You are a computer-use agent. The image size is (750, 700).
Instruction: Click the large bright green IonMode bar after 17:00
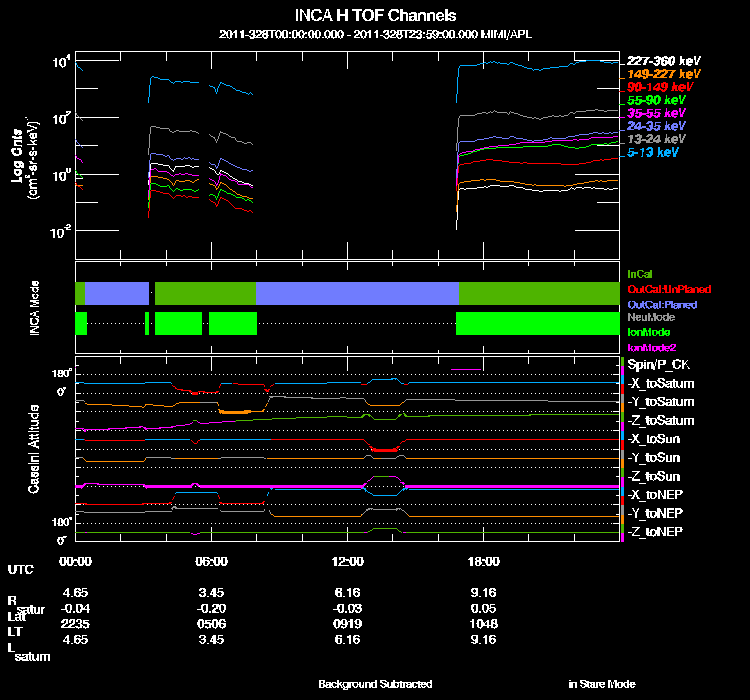[x=538, y=323]
